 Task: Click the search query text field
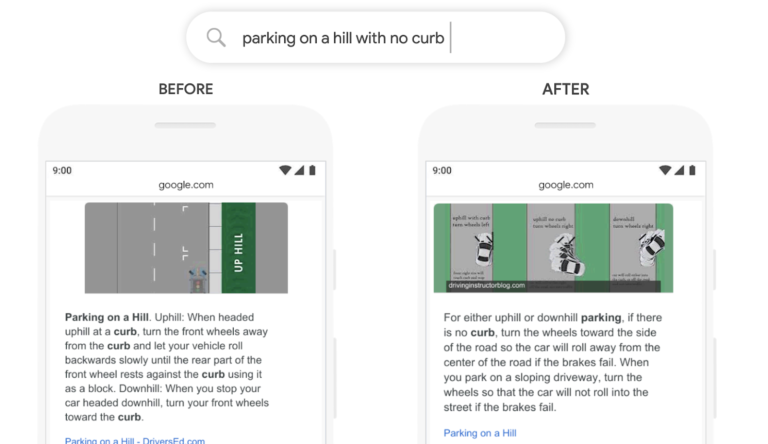(x=376, y=38)
